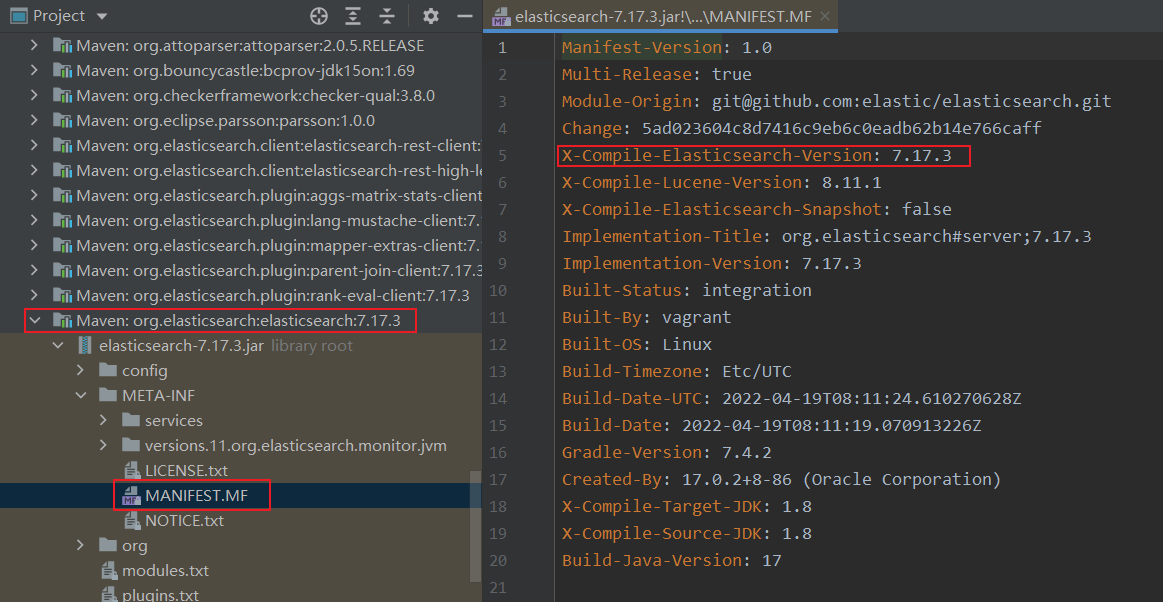
Task: Click the org folder icon
Action: [x=108, y=546]
